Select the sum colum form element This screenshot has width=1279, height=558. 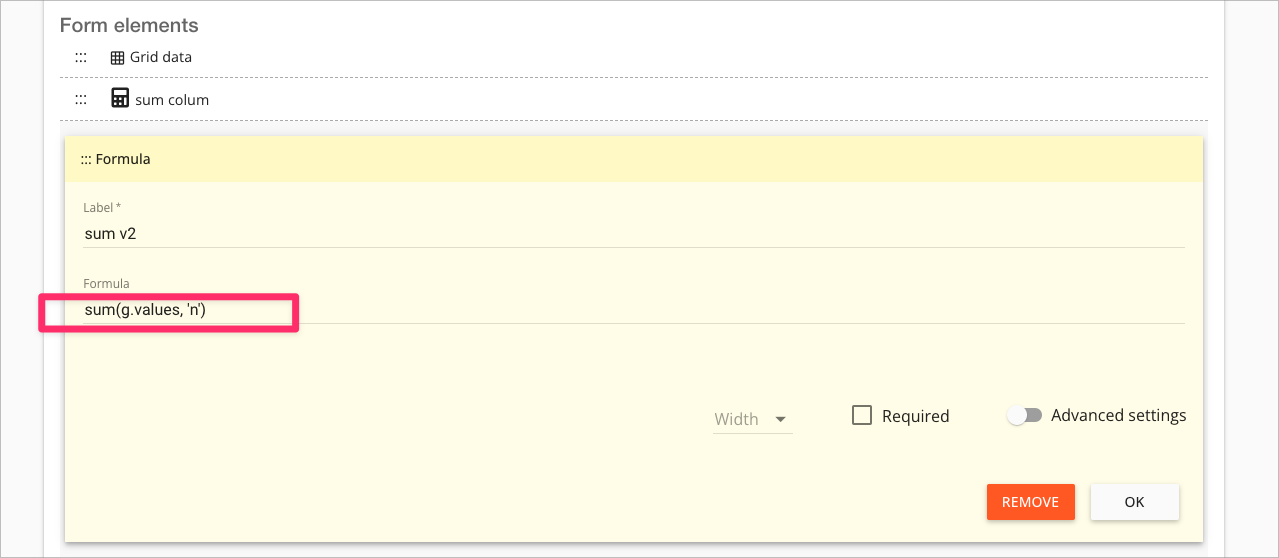172,100
